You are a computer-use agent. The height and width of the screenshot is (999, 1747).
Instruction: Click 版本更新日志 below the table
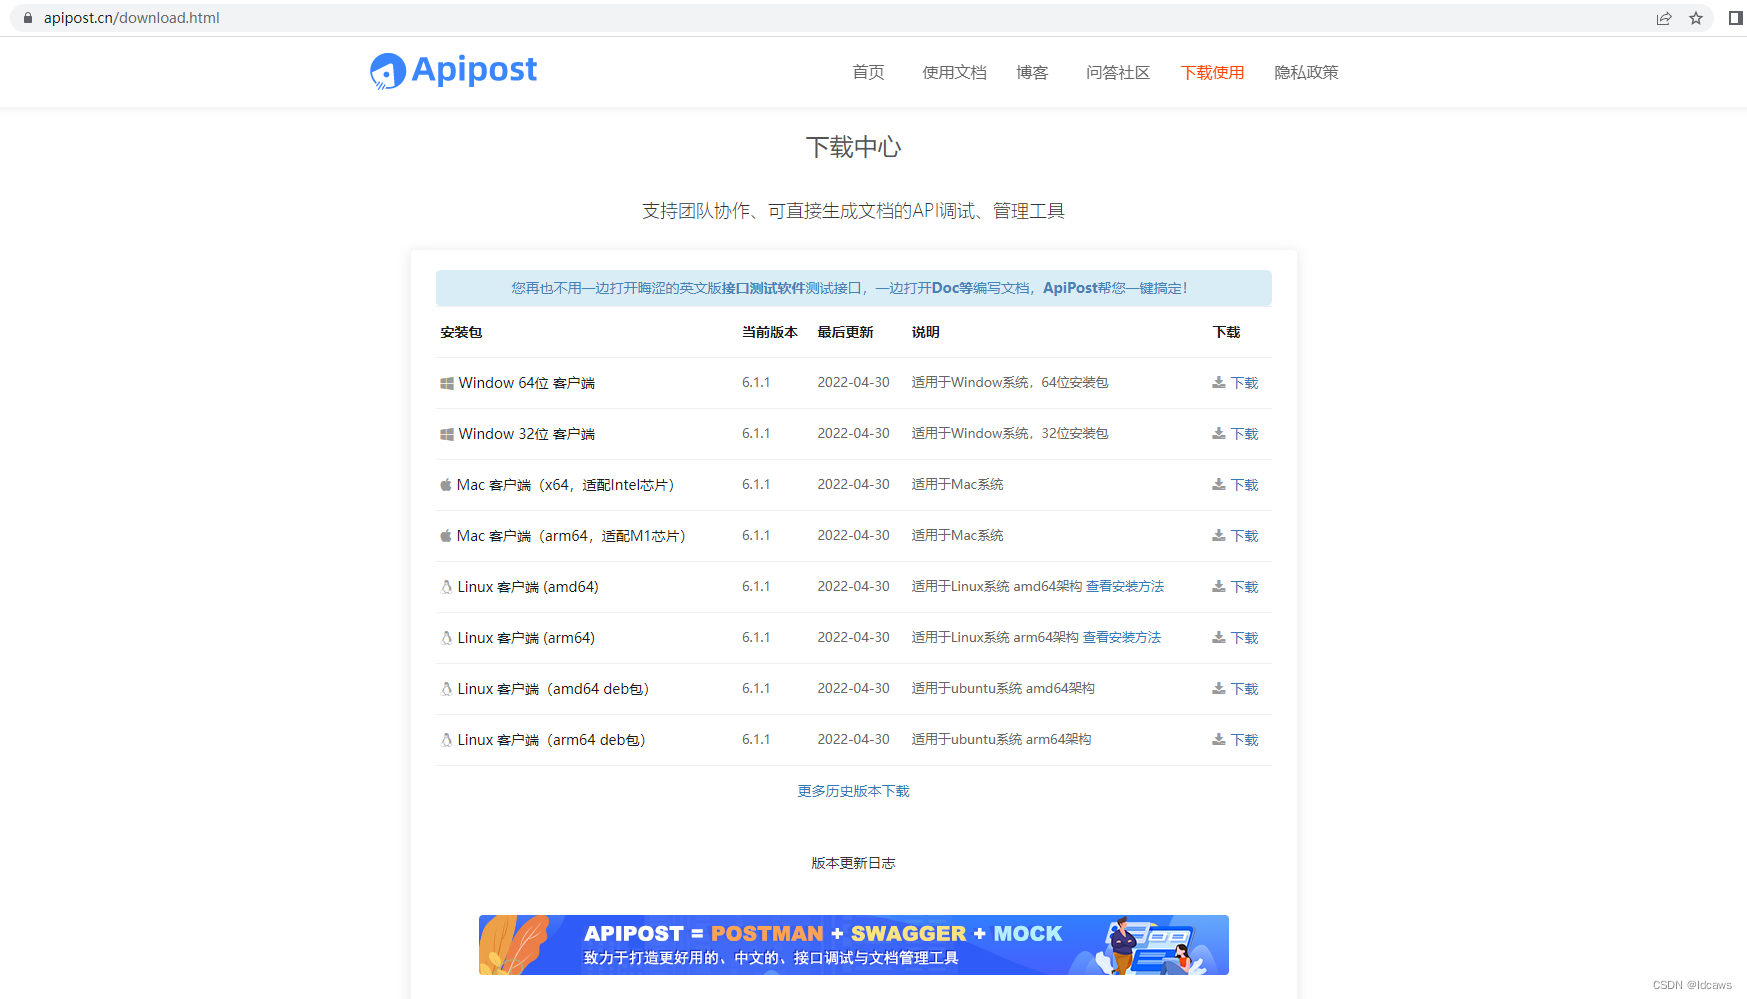(853, 862)
